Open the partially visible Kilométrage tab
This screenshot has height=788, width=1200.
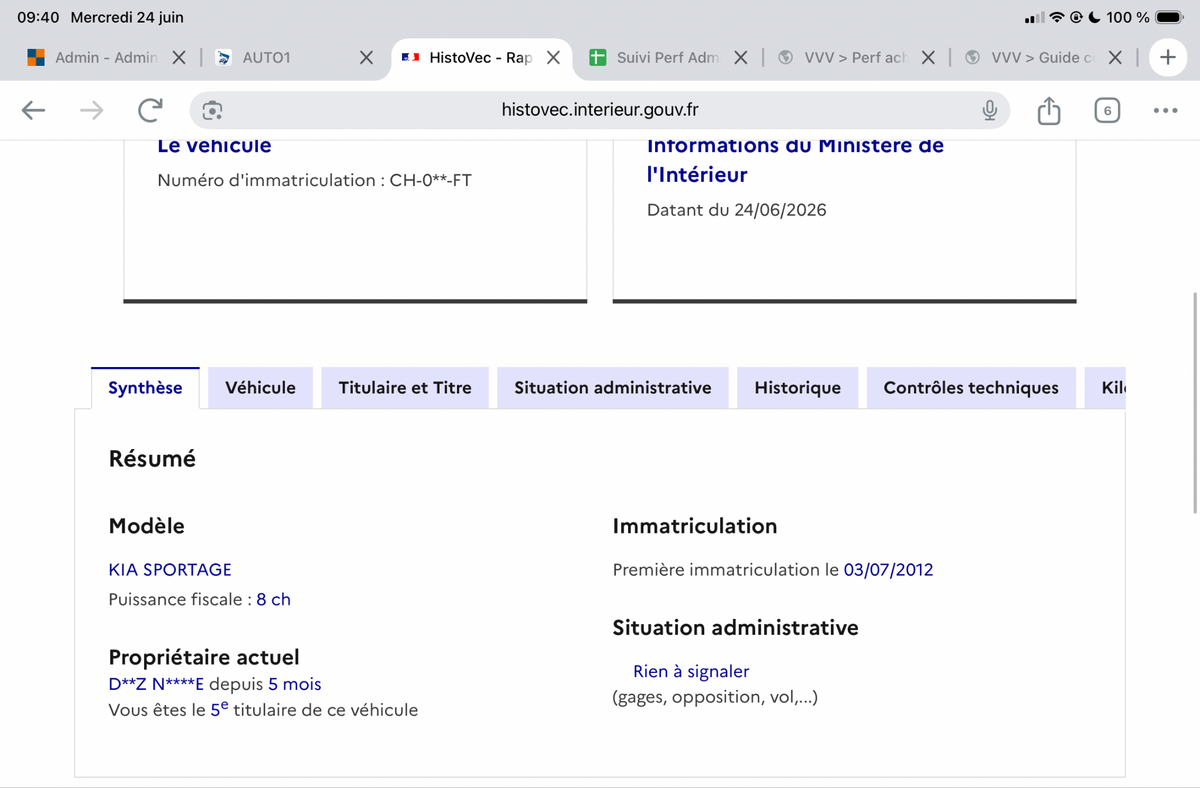1106,388
